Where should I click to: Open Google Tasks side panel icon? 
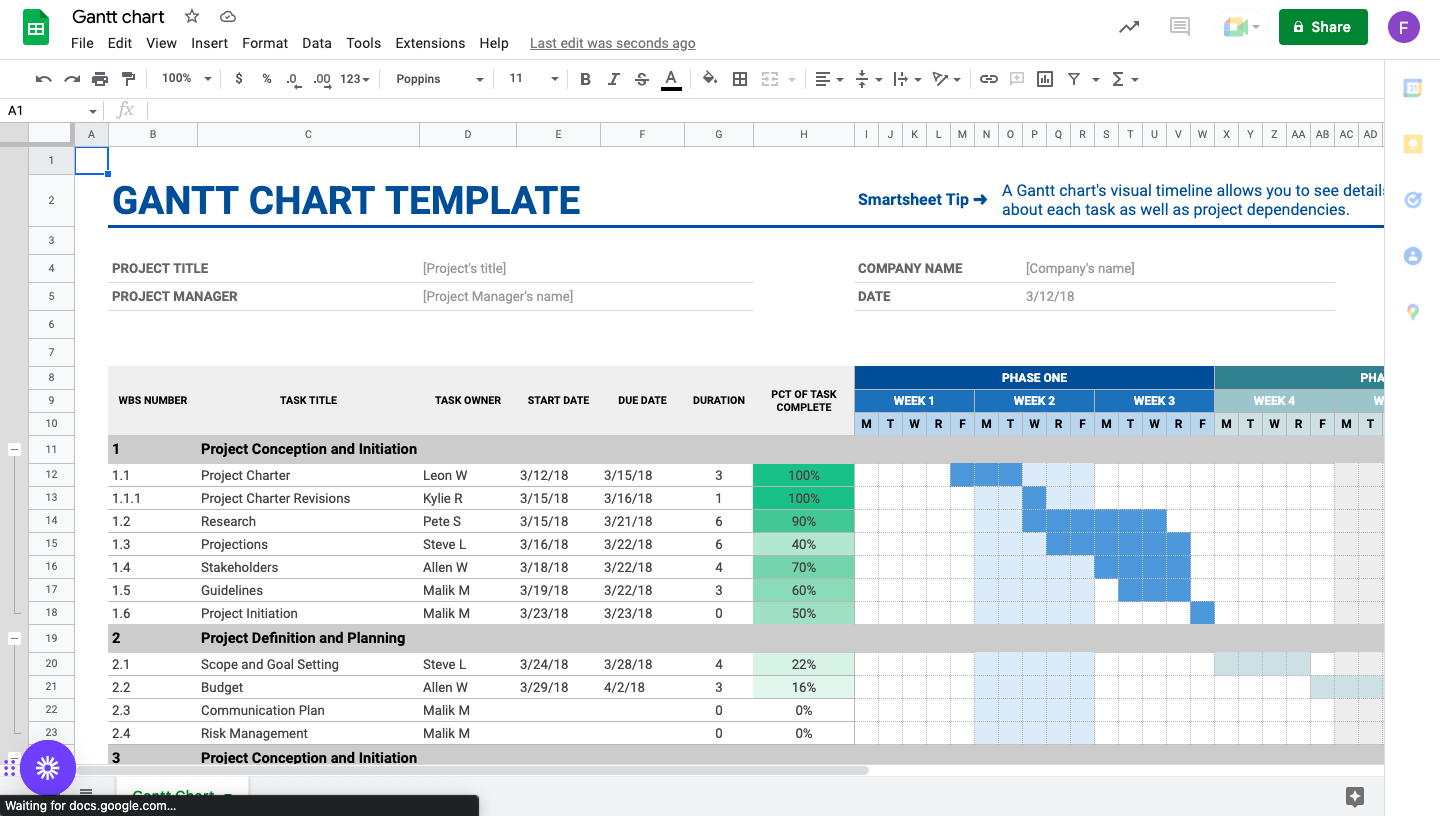1413,200
